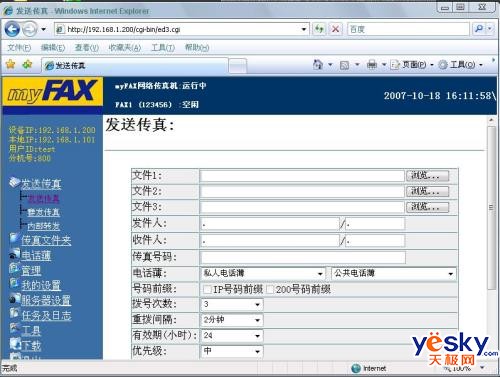Screen dimensions: 500x377
Task: Click 浏览 button for 文件3
Action: point(428,207)
